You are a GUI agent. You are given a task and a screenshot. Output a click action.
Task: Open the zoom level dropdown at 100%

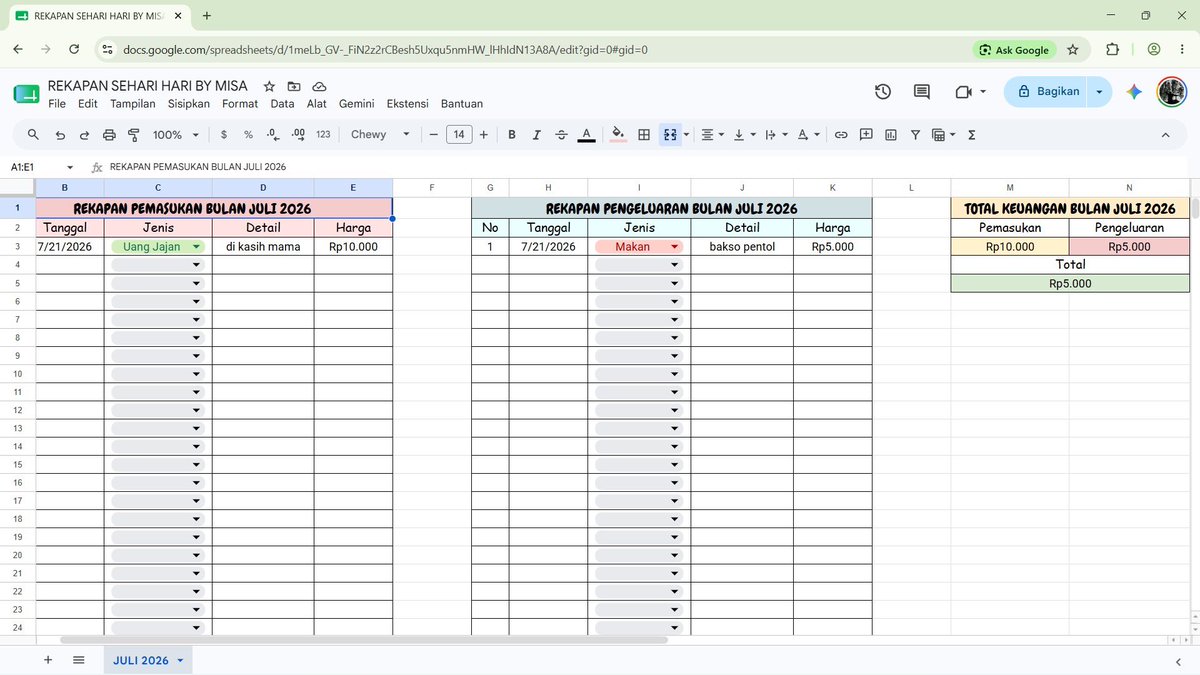[x=176, y=134]
